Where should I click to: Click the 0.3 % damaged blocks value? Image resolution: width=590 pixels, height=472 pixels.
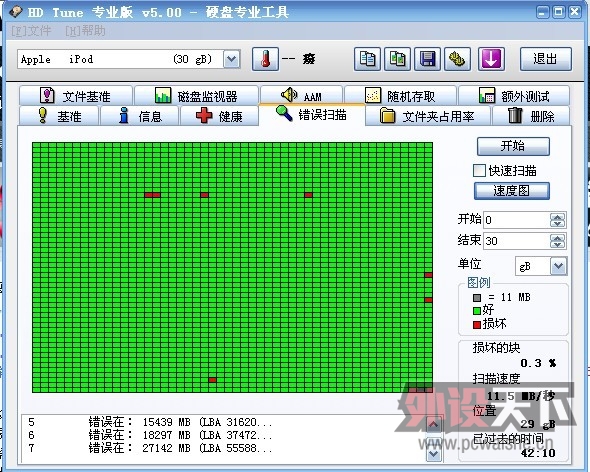pyautogui.click(x=538, y=363)
